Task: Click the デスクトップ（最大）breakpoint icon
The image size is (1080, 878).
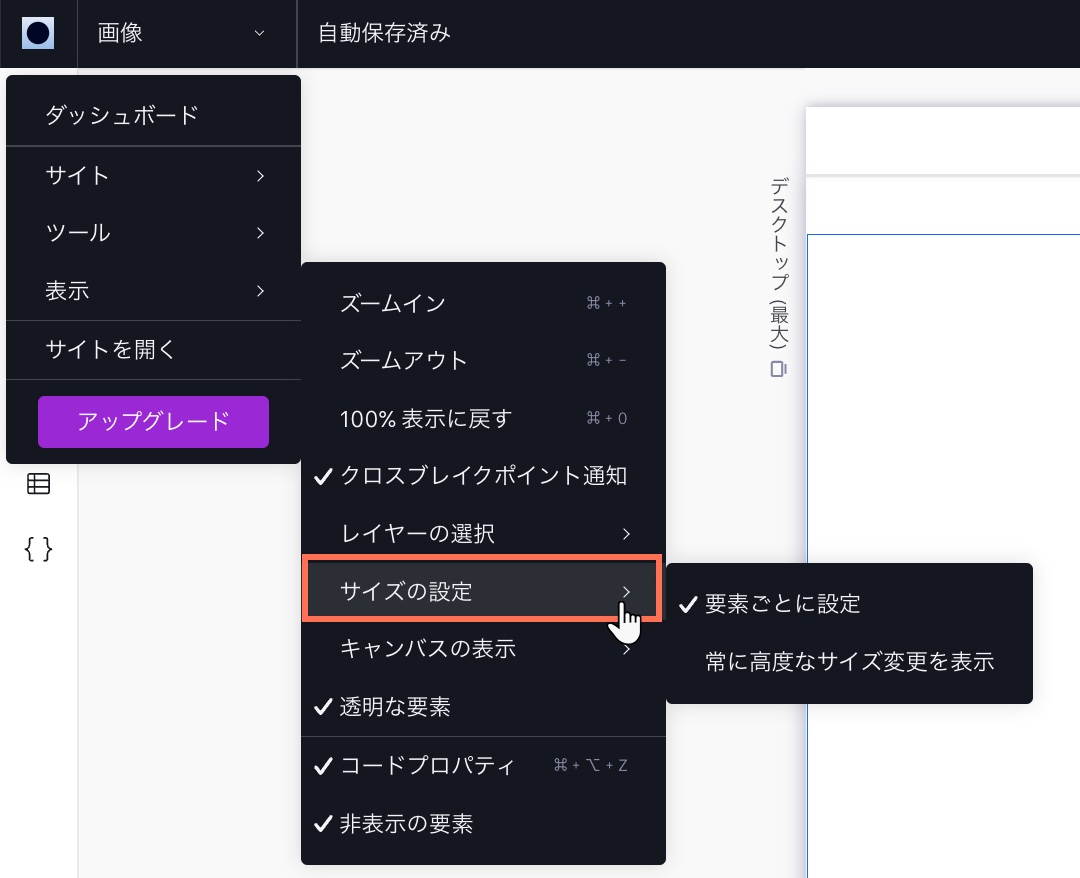Action: (x=777, y=369)
